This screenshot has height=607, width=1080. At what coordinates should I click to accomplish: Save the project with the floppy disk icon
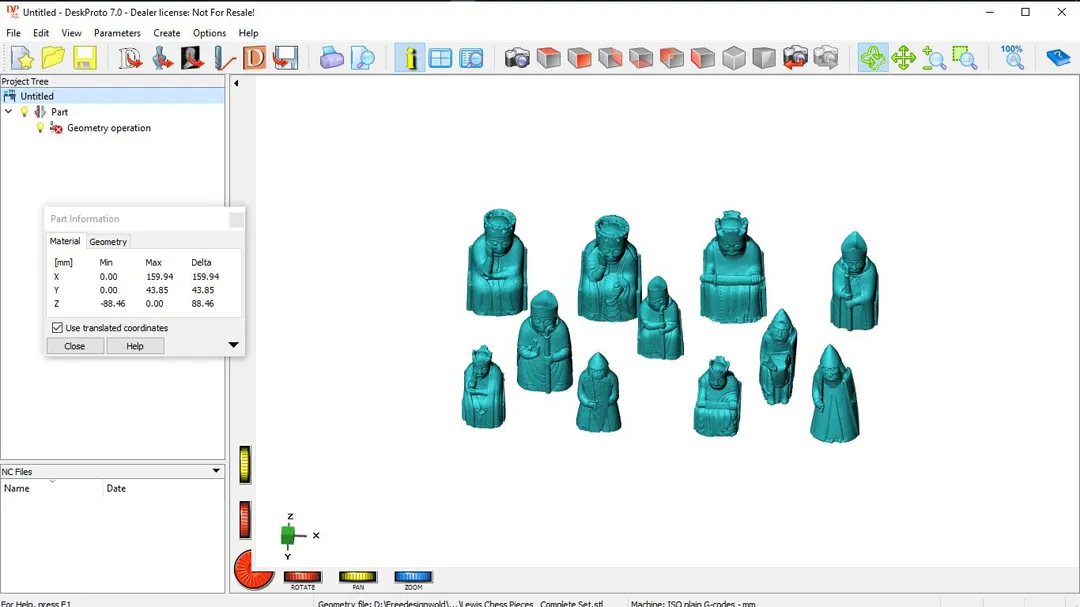85,59
